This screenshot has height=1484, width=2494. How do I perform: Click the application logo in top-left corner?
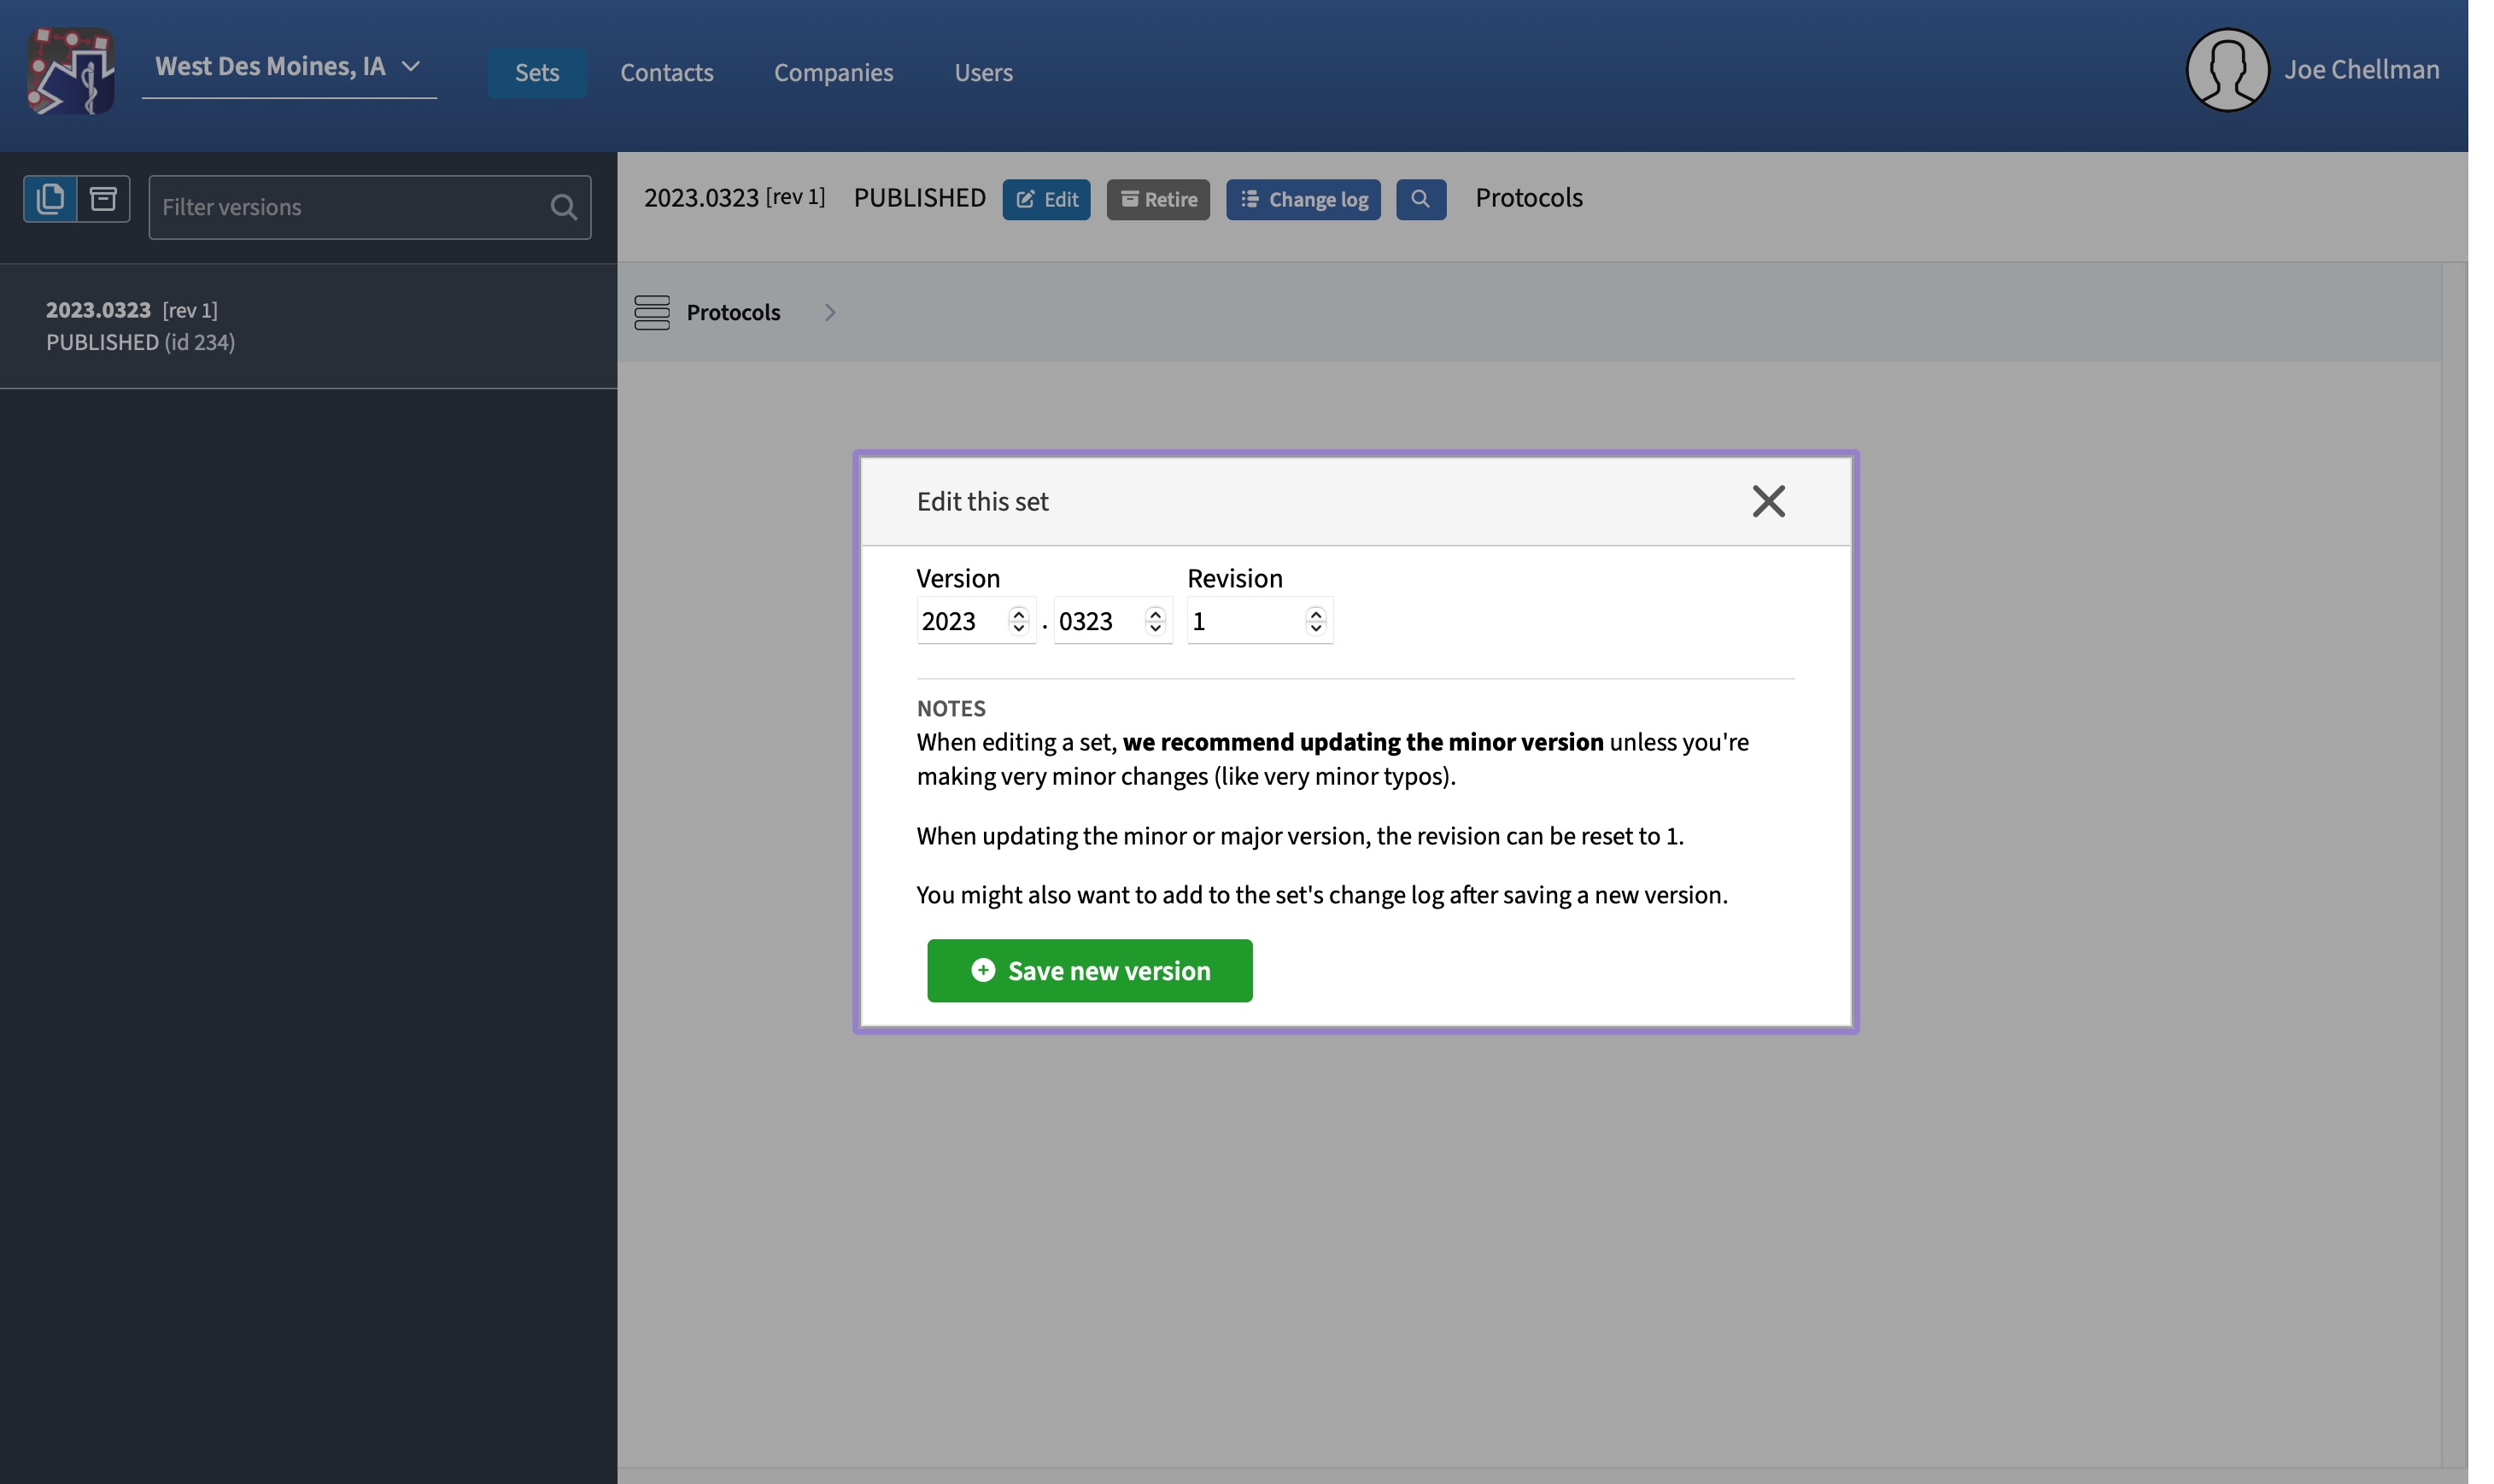[70, 70]
